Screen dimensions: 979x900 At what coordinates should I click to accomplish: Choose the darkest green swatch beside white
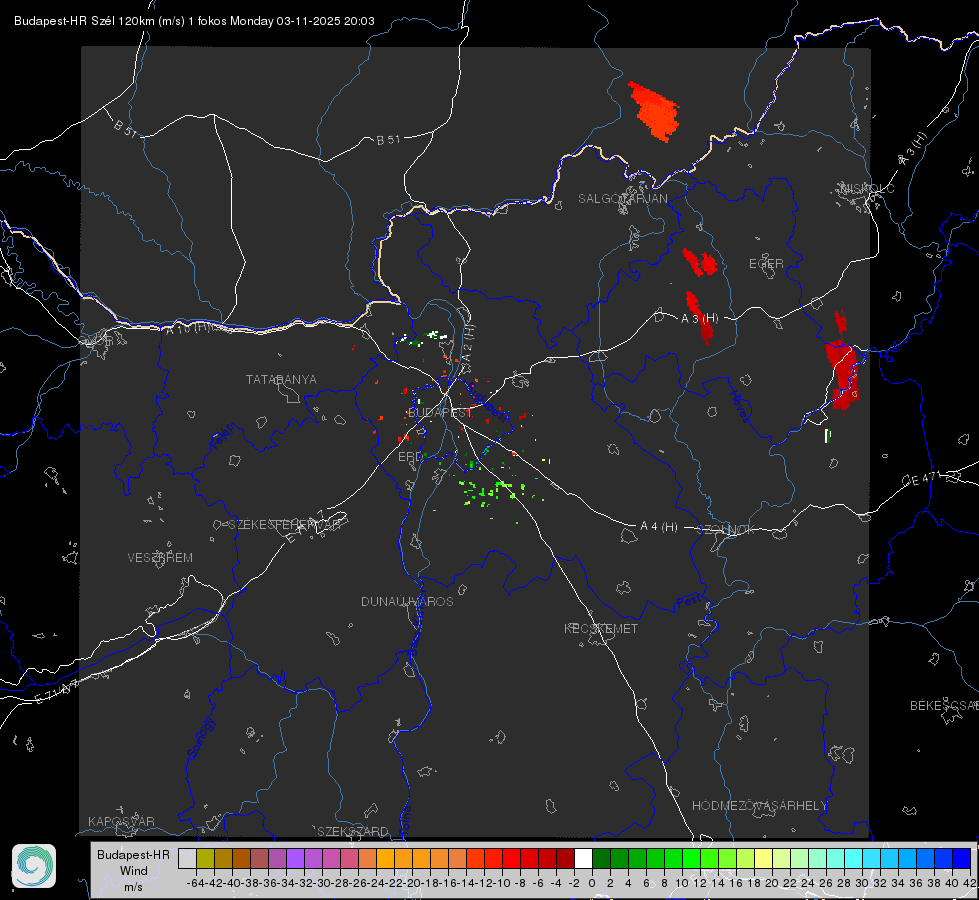(x=601, y=858)
